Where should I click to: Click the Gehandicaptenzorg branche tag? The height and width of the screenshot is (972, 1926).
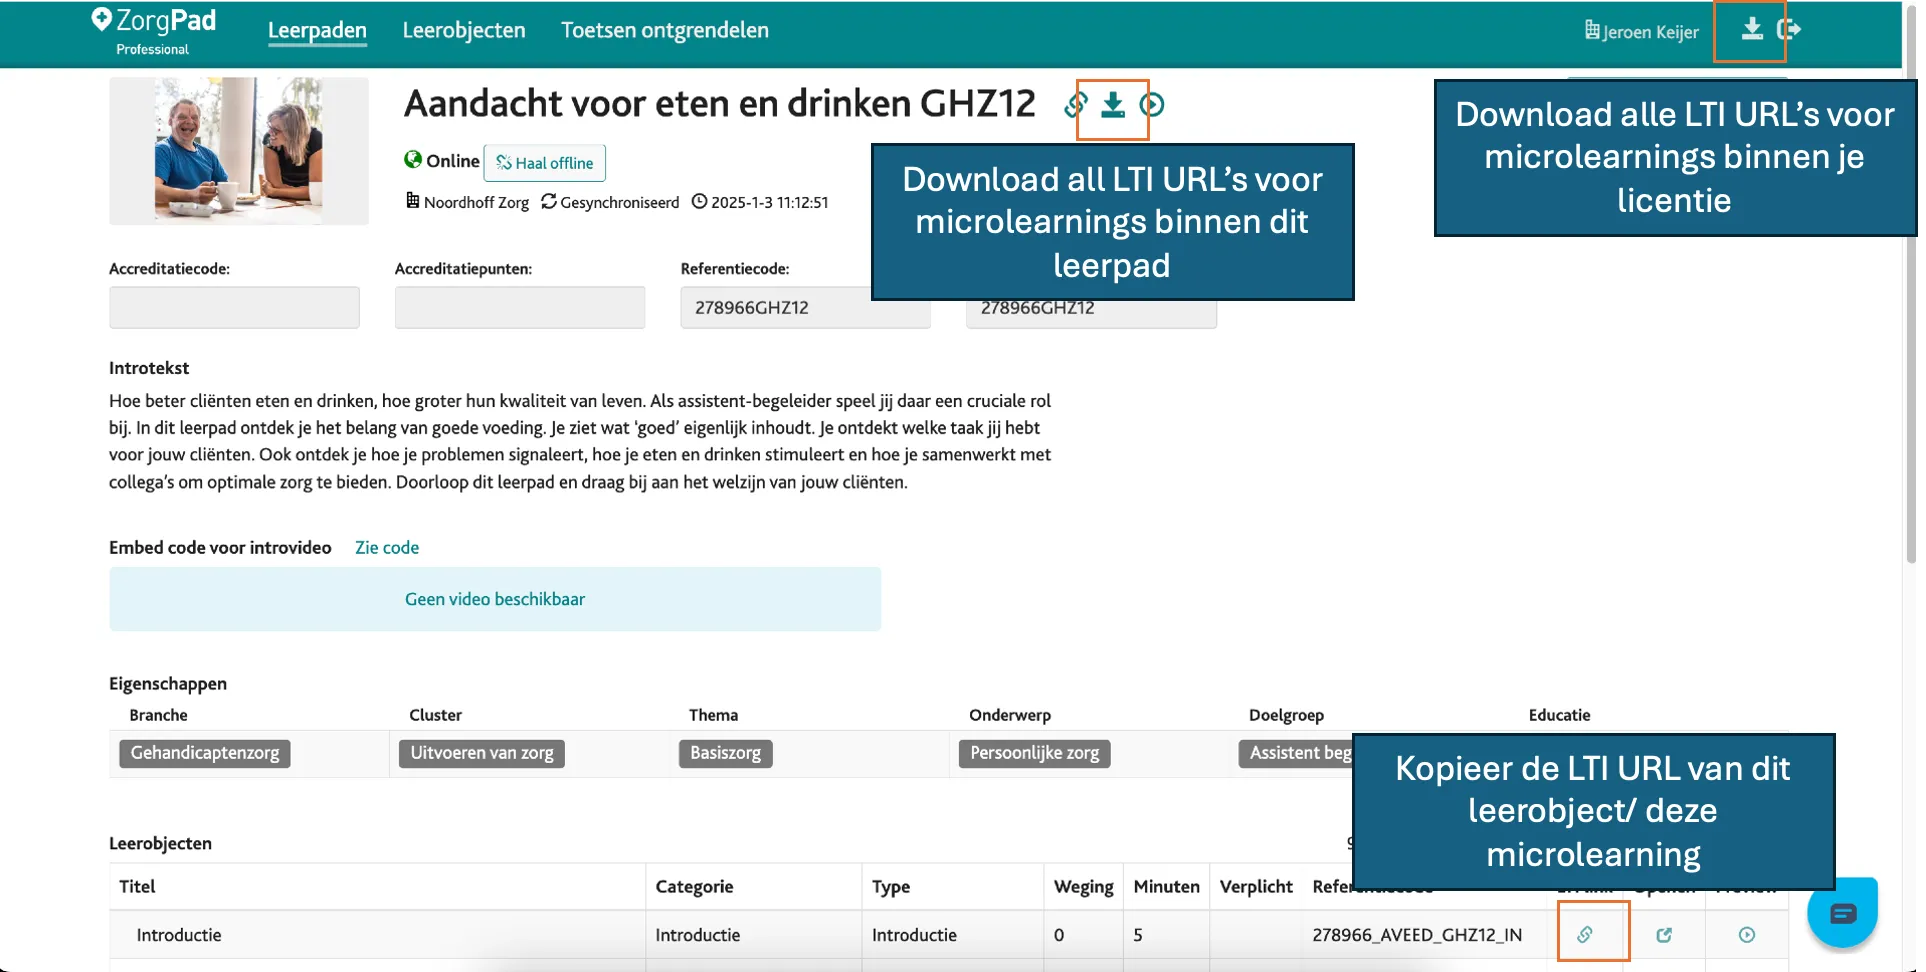click(x=205, y=753)
